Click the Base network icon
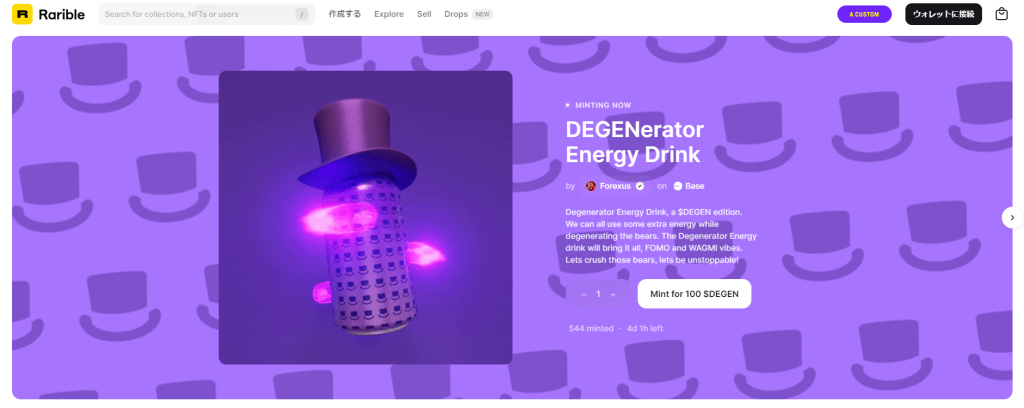The height and width of the screenshot is (408, 1024). (678, 186)
